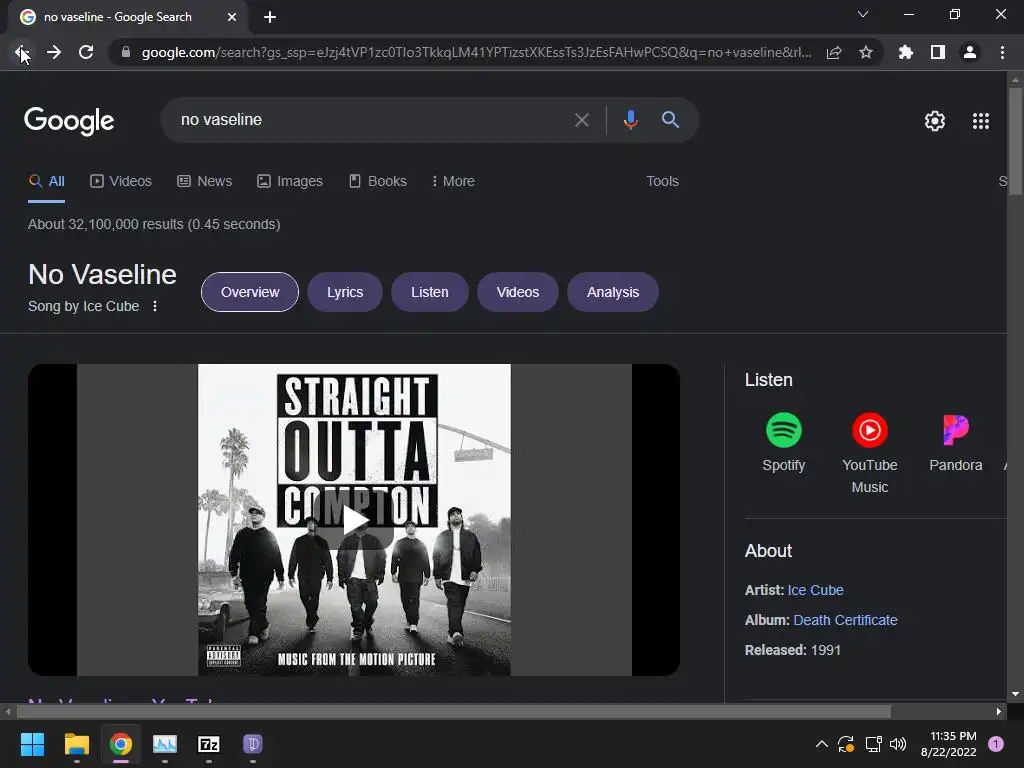Open the tab search chevron
Screen dimensions: 1024x768
click(863, 14)
